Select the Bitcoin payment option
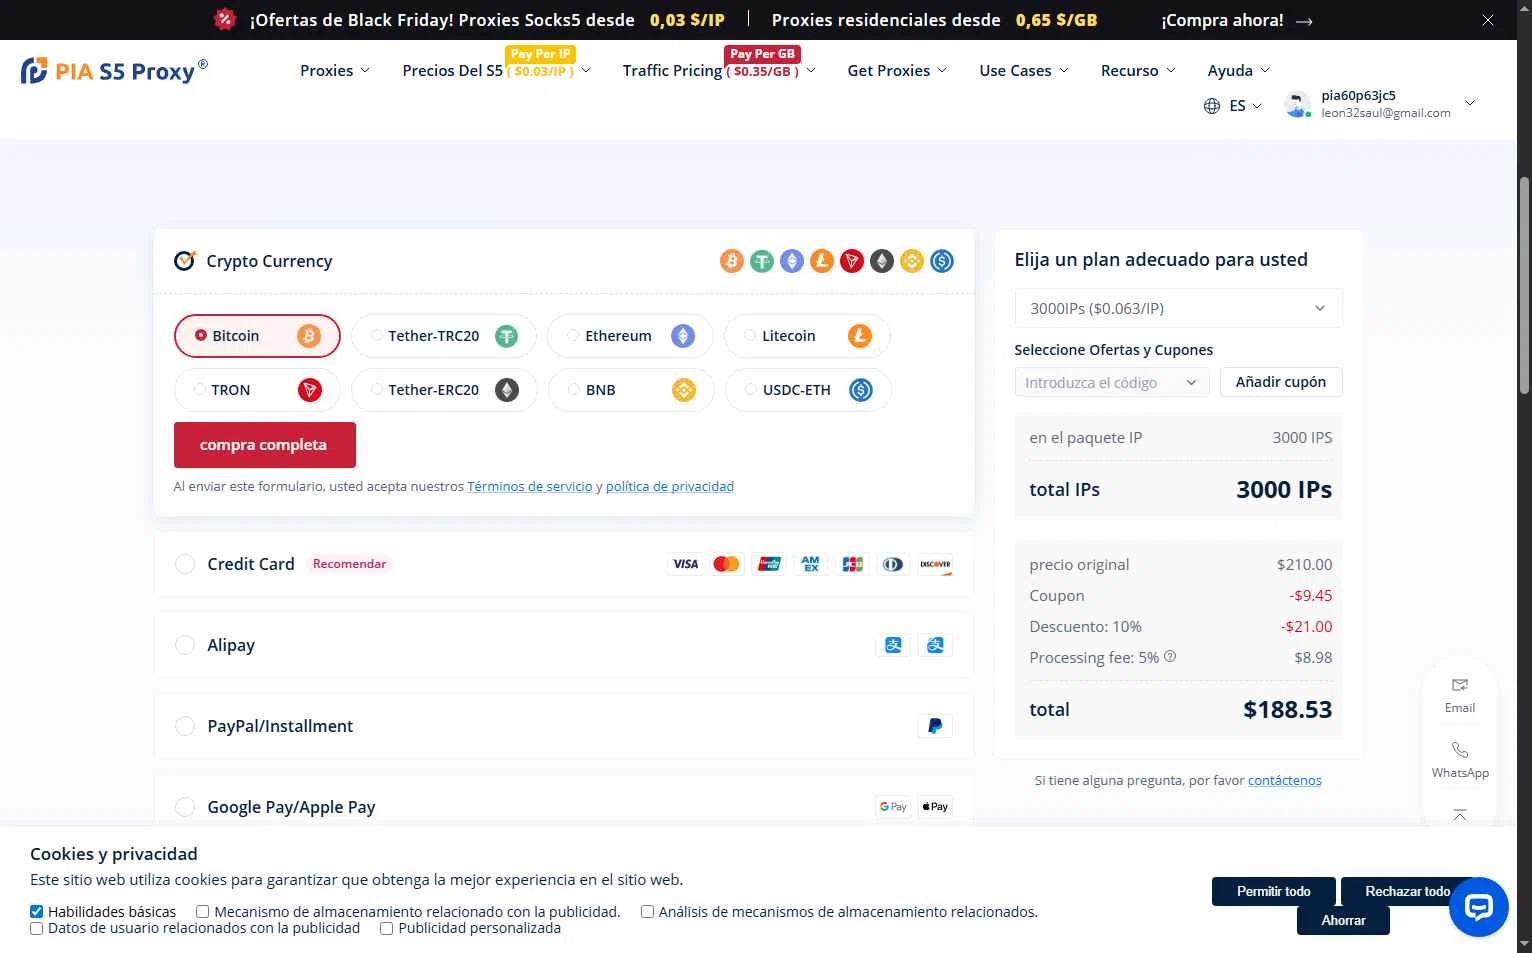1532x953 pixels. tap(257, 336)
